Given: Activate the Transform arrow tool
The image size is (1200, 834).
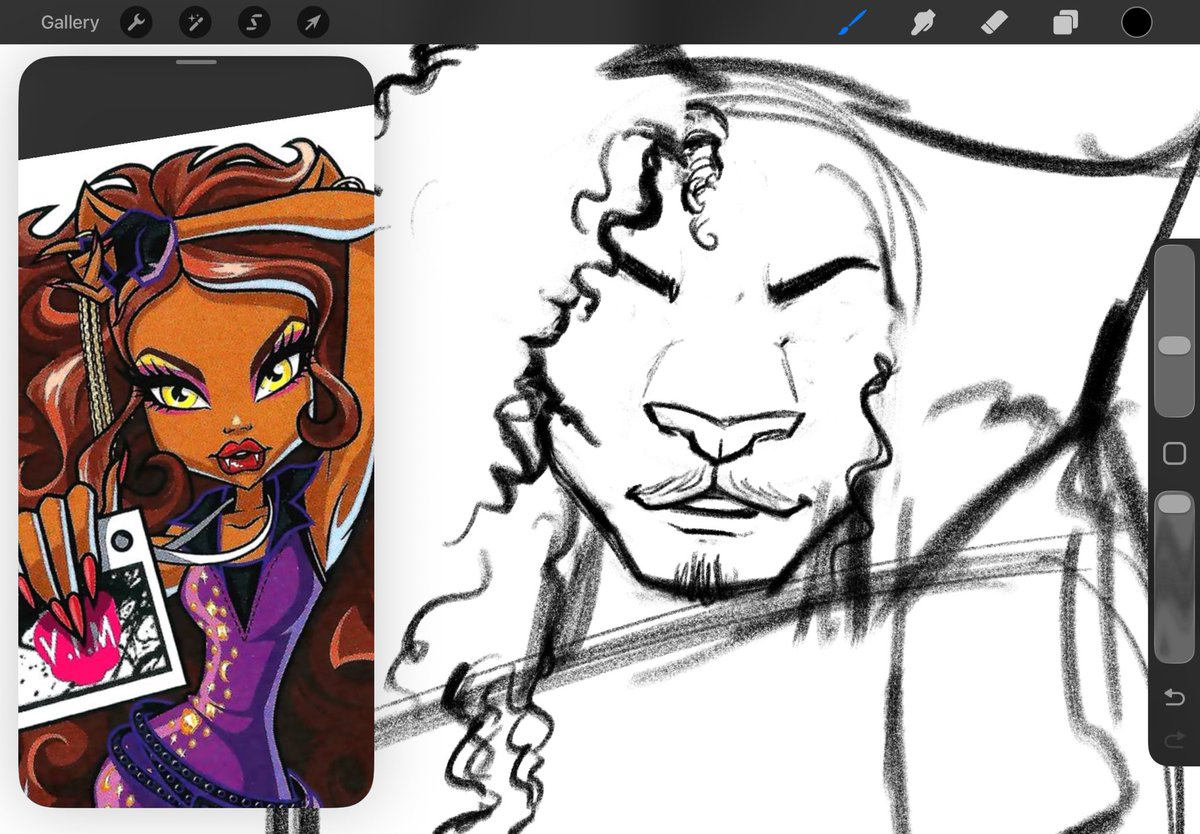Looking at the screenshot, I should click(313, 22).
